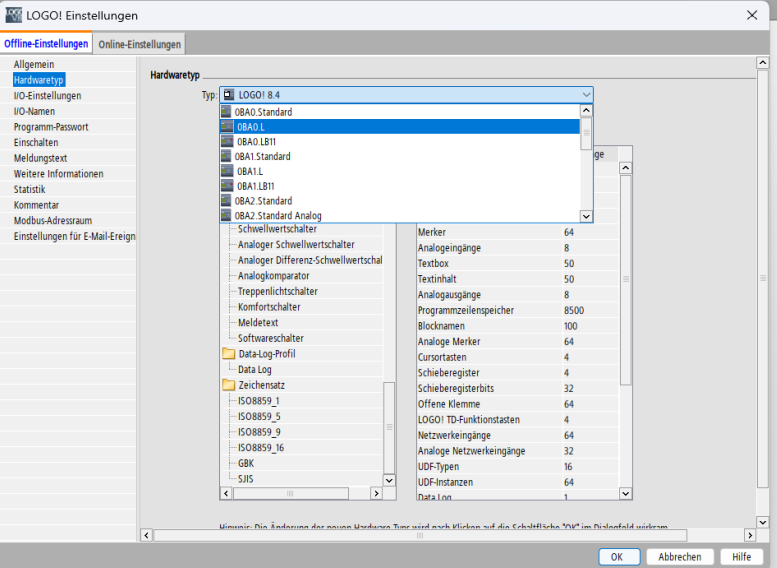Image resolution: width=777 pixels, height=568 pixels.
Task: Pick the 0BA1.L device icon
Action: pyautogui.click(x=226, y=171)
